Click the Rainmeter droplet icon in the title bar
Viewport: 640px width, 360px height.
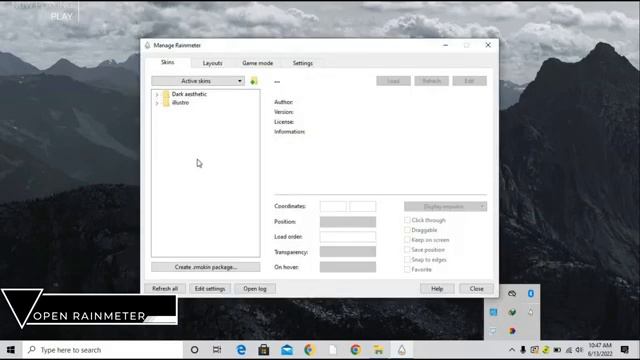coord(147,45)
